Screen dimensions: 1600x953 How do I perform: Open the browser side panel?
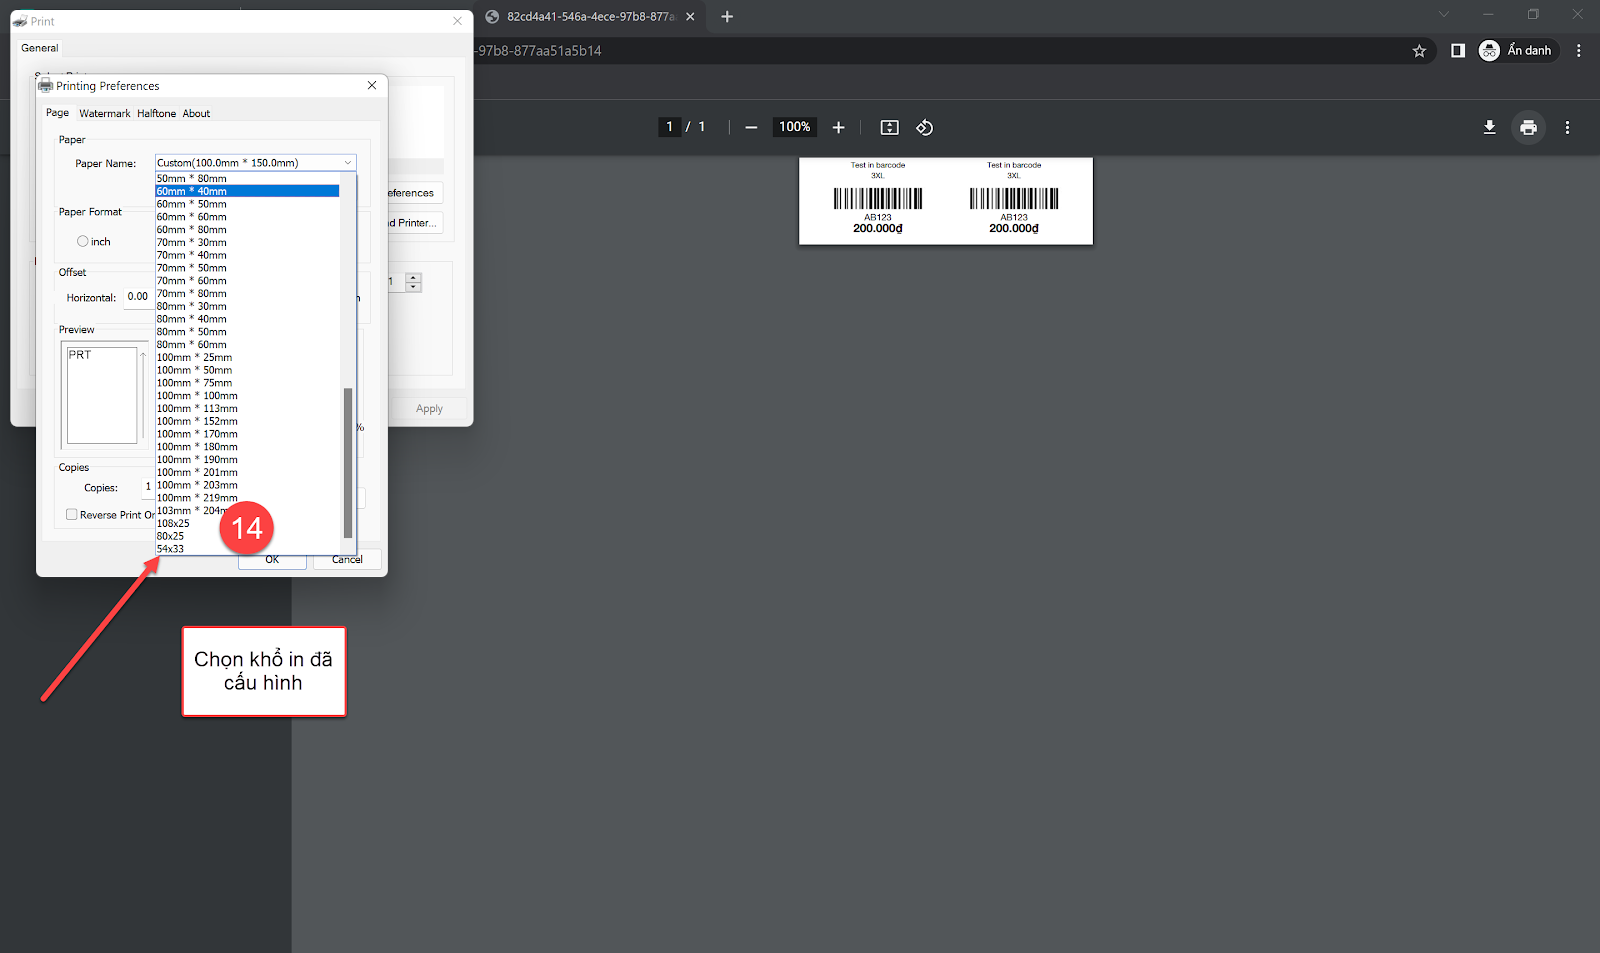tap(1457, 51)
